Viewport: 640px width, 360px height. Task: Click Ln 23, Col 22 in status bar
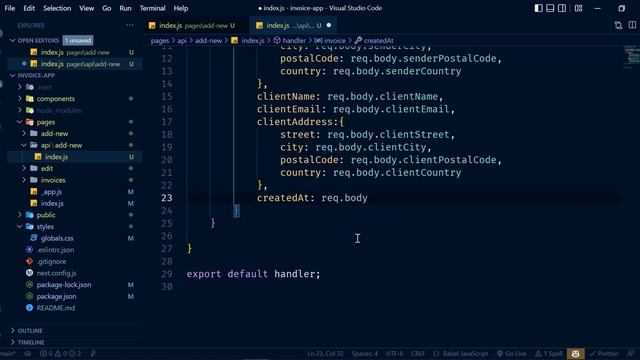(x=325, y=354)
